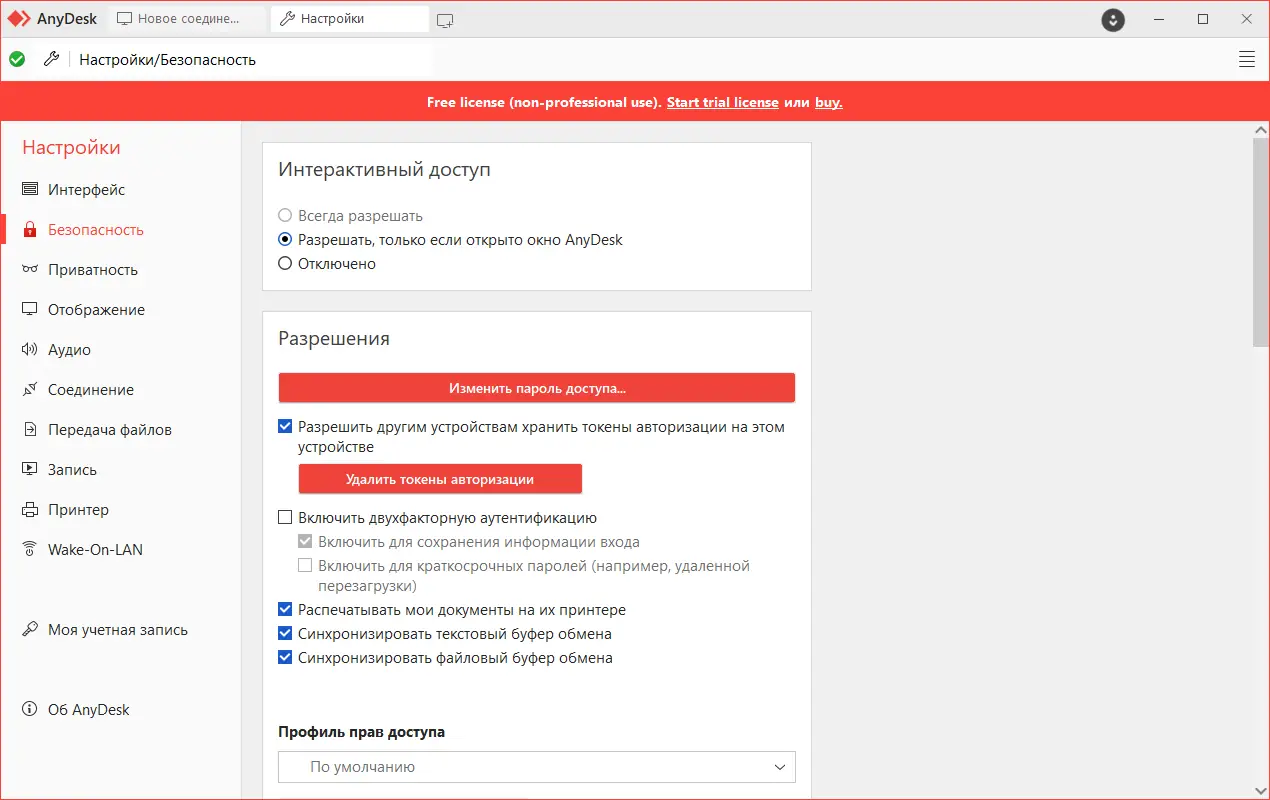Click the 'Разрешения' section heading

[334, 338]
